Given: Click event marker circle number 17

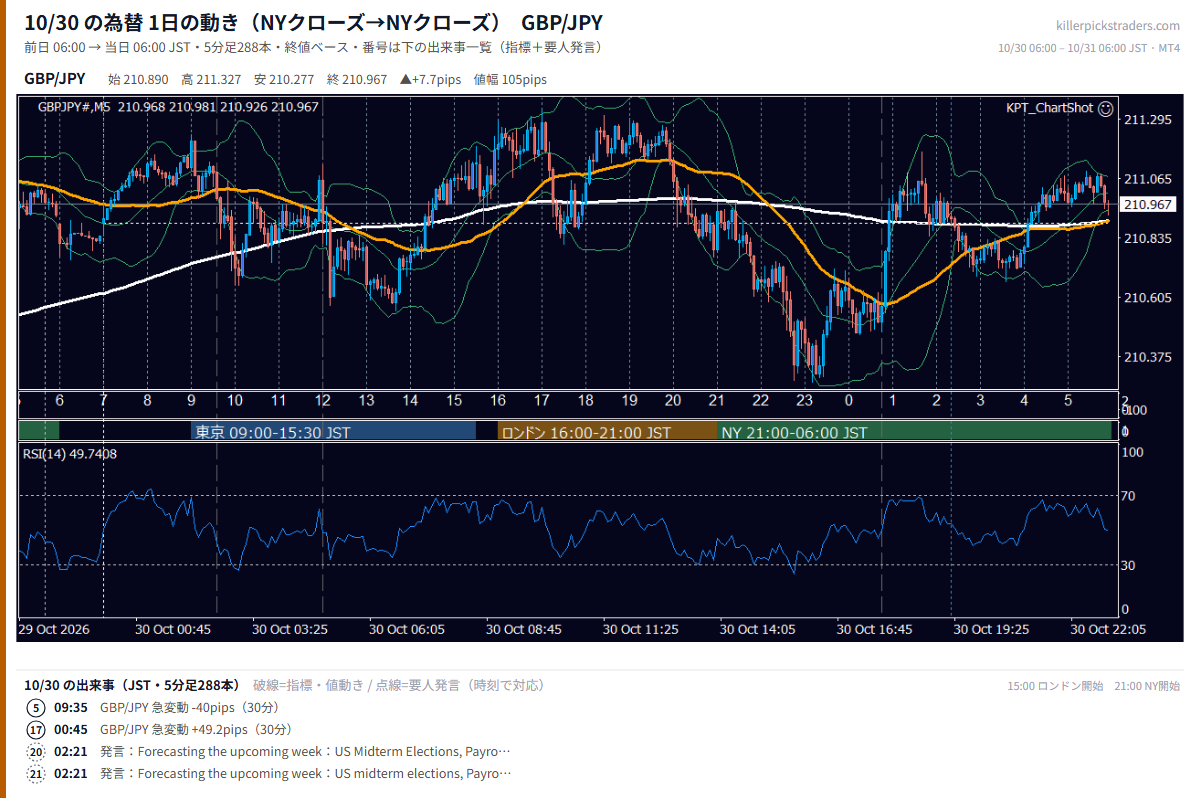Looking at the screenshot, I should click(36, 729).
